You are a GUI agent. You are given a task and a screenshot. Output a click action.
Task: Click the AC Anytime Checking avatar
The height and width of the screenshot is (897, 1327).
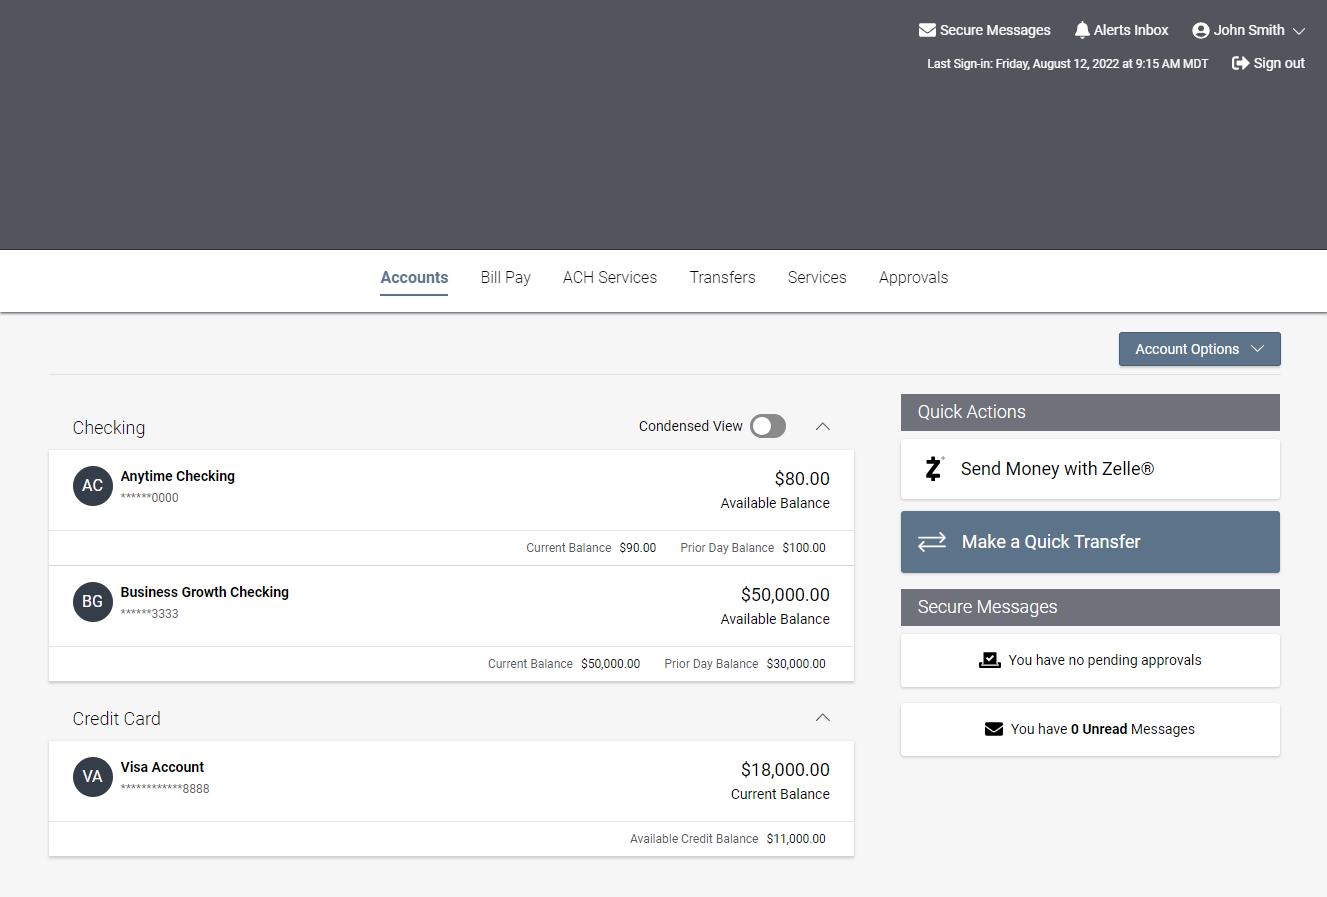pos(93,486)
